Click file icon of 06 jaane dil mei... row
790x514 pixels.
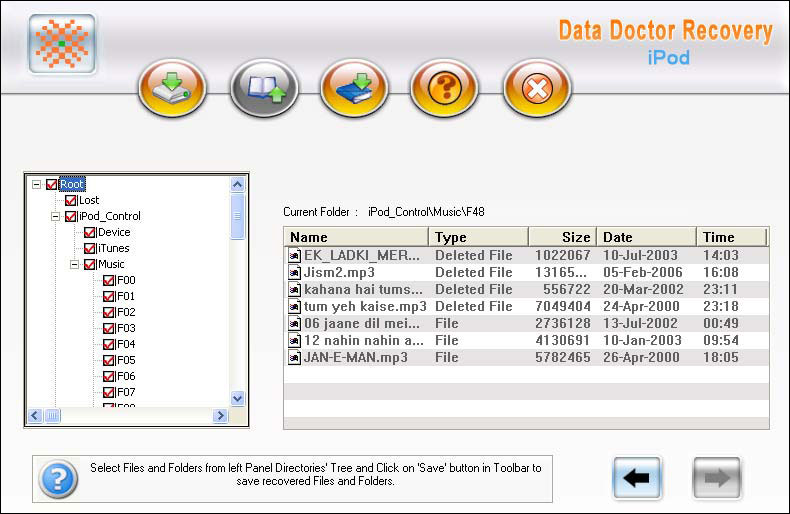click(x=294, y=324)
